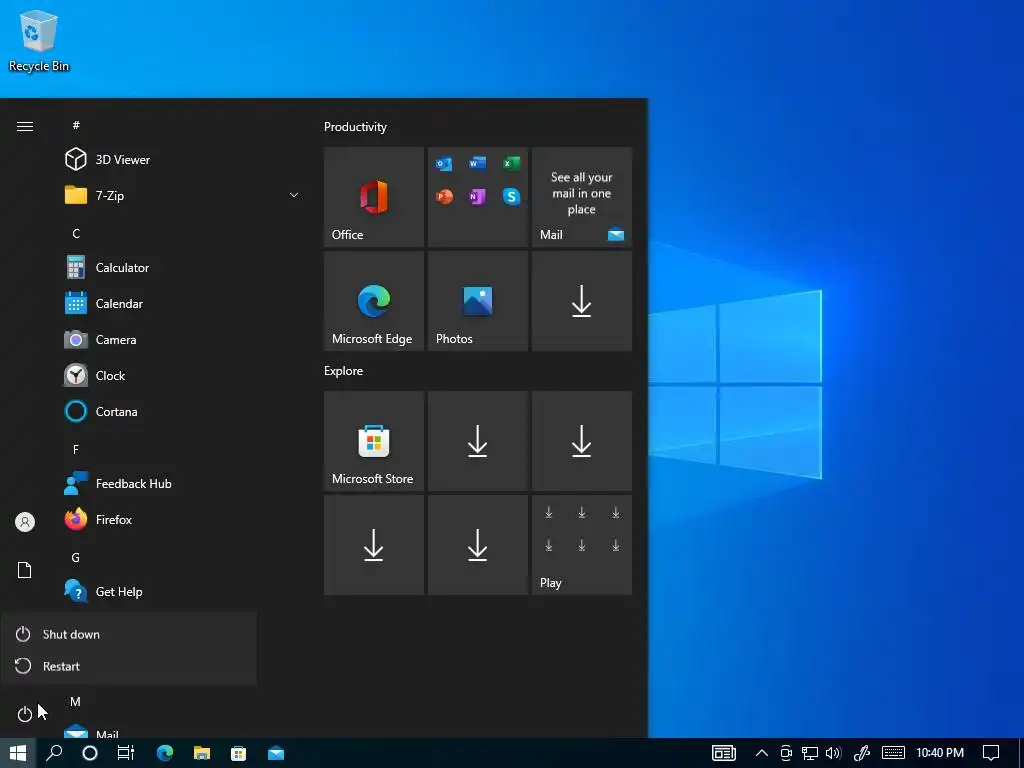Open the Microsoft Store tile

pyautogui.click(x=374, y=441)
